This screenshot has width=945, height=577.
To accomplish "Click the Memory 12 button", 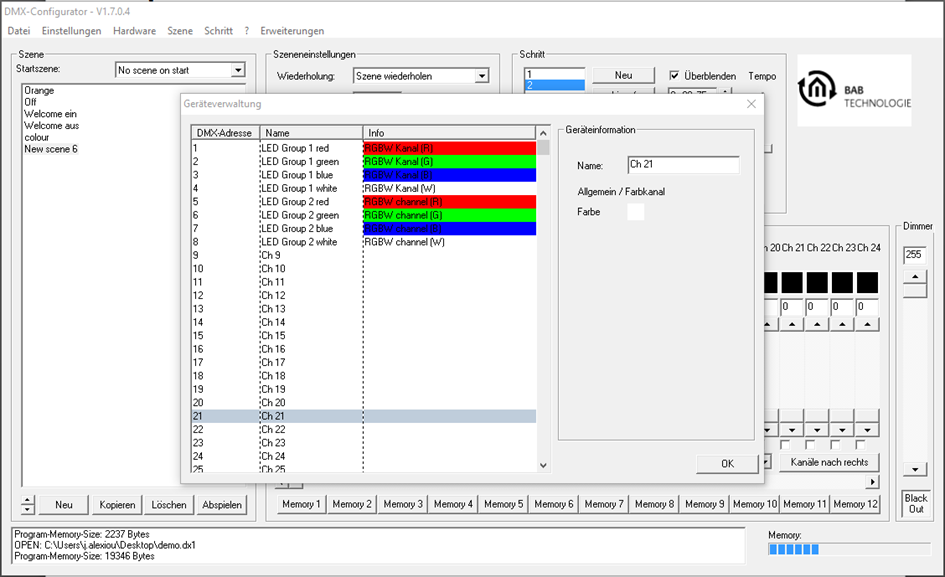I will [855, 504].
